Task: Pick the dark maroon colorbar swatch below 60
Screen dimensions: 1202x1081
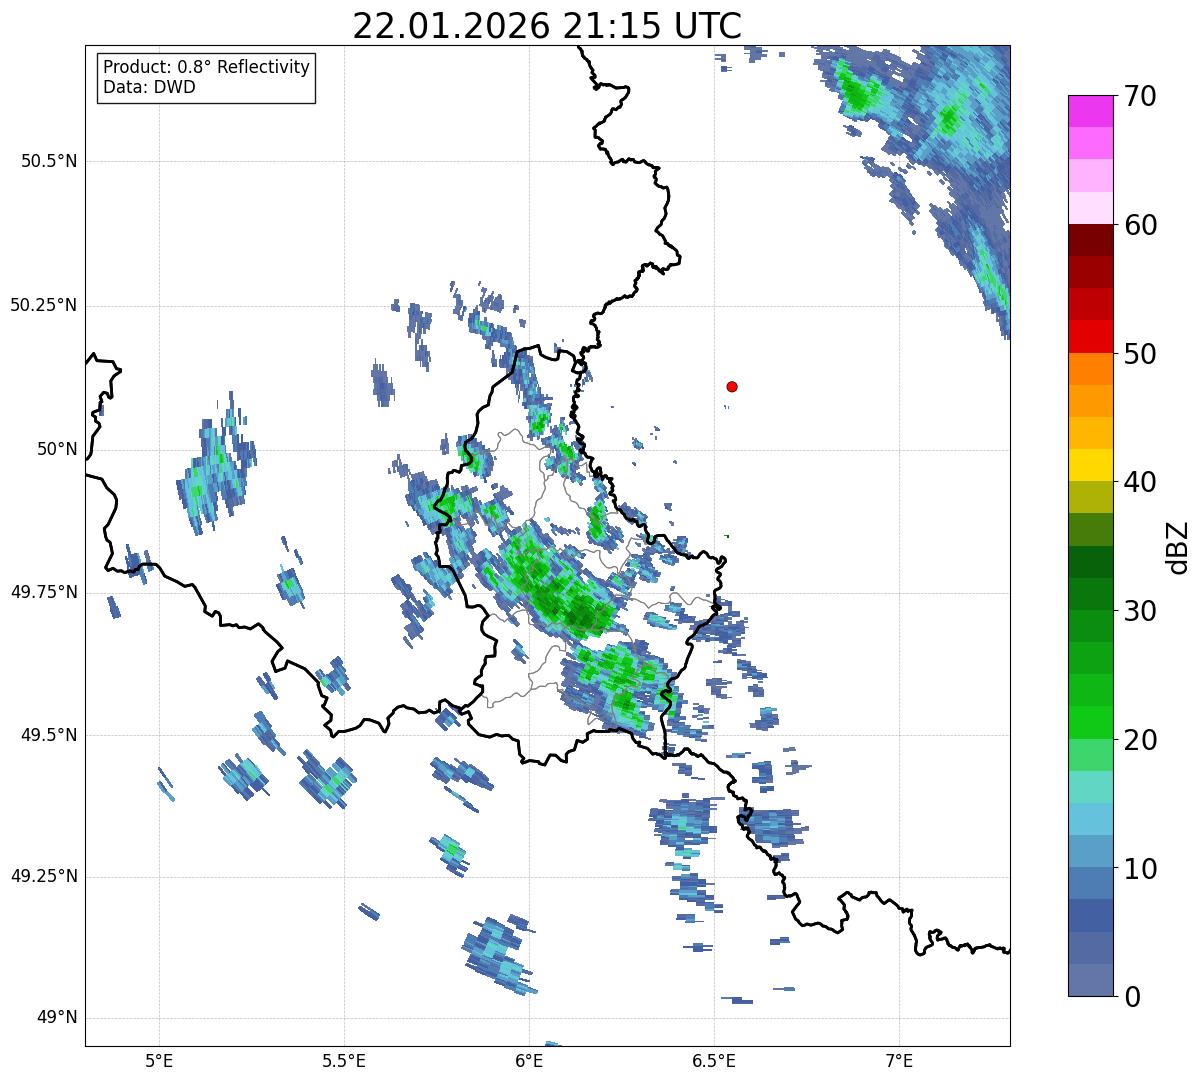Action: click(x=1090, y=240)
